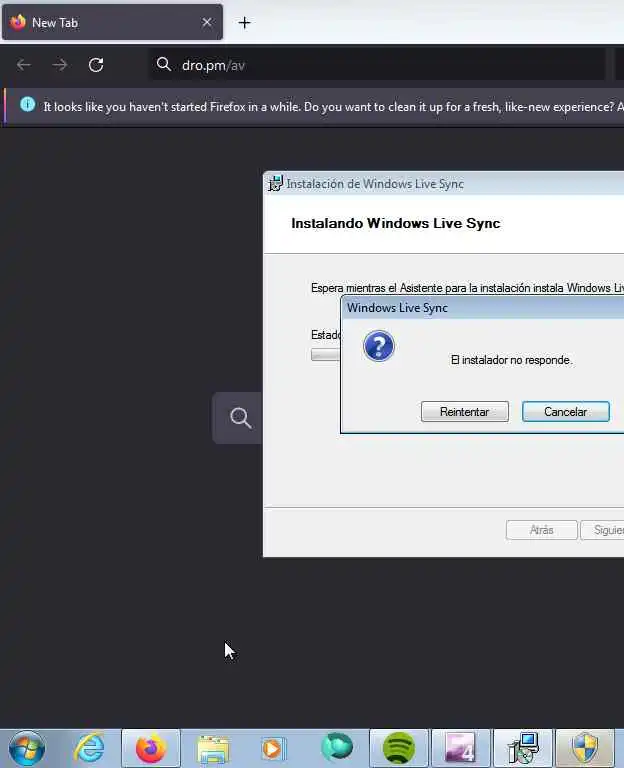Click the info icon in the Firefox notification bar

click(x=27, y=104)
